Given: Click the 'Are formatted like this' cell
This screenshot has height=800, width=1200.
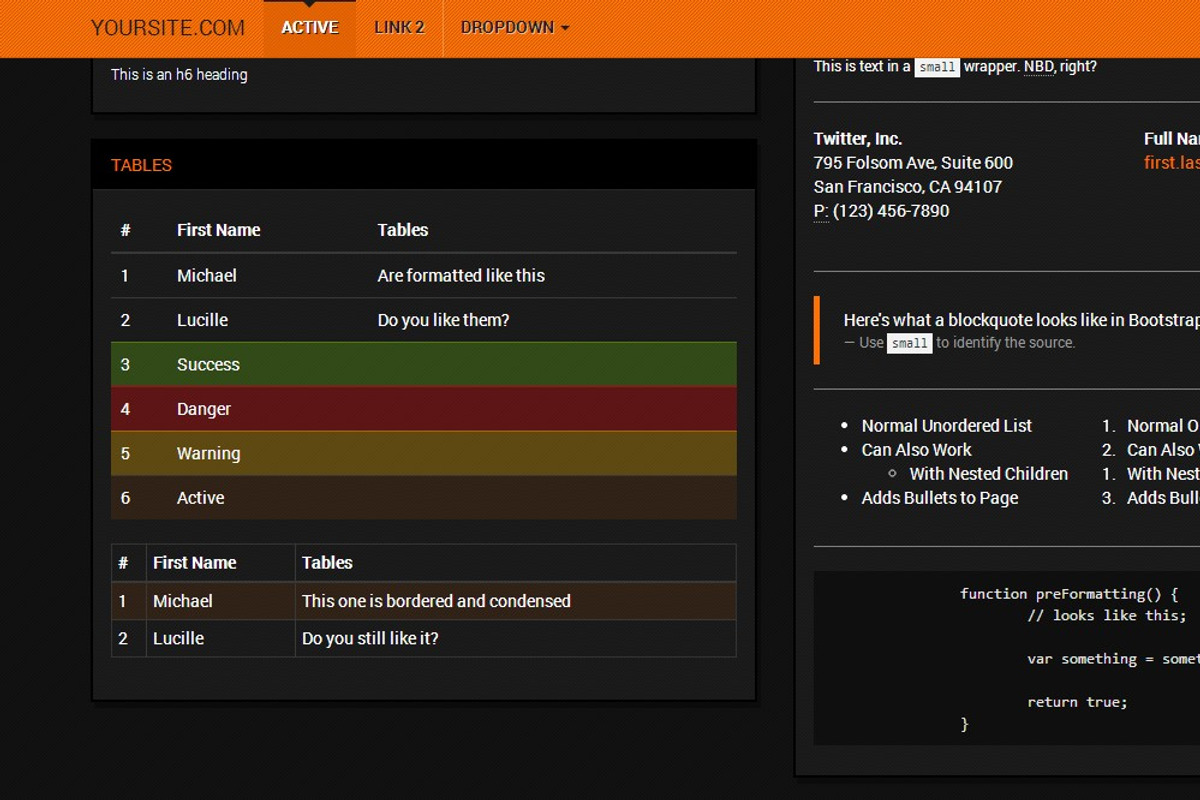Looking at the screenshot, I should (461, 275).
